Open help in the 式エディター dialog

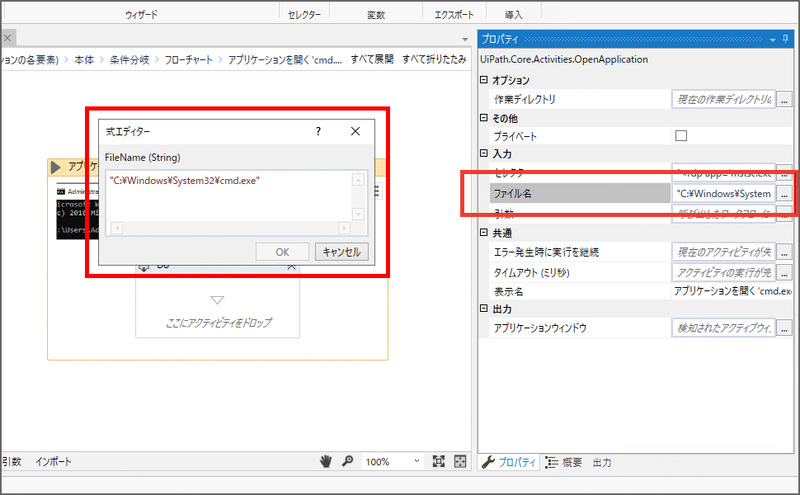(x=318, y=132)
